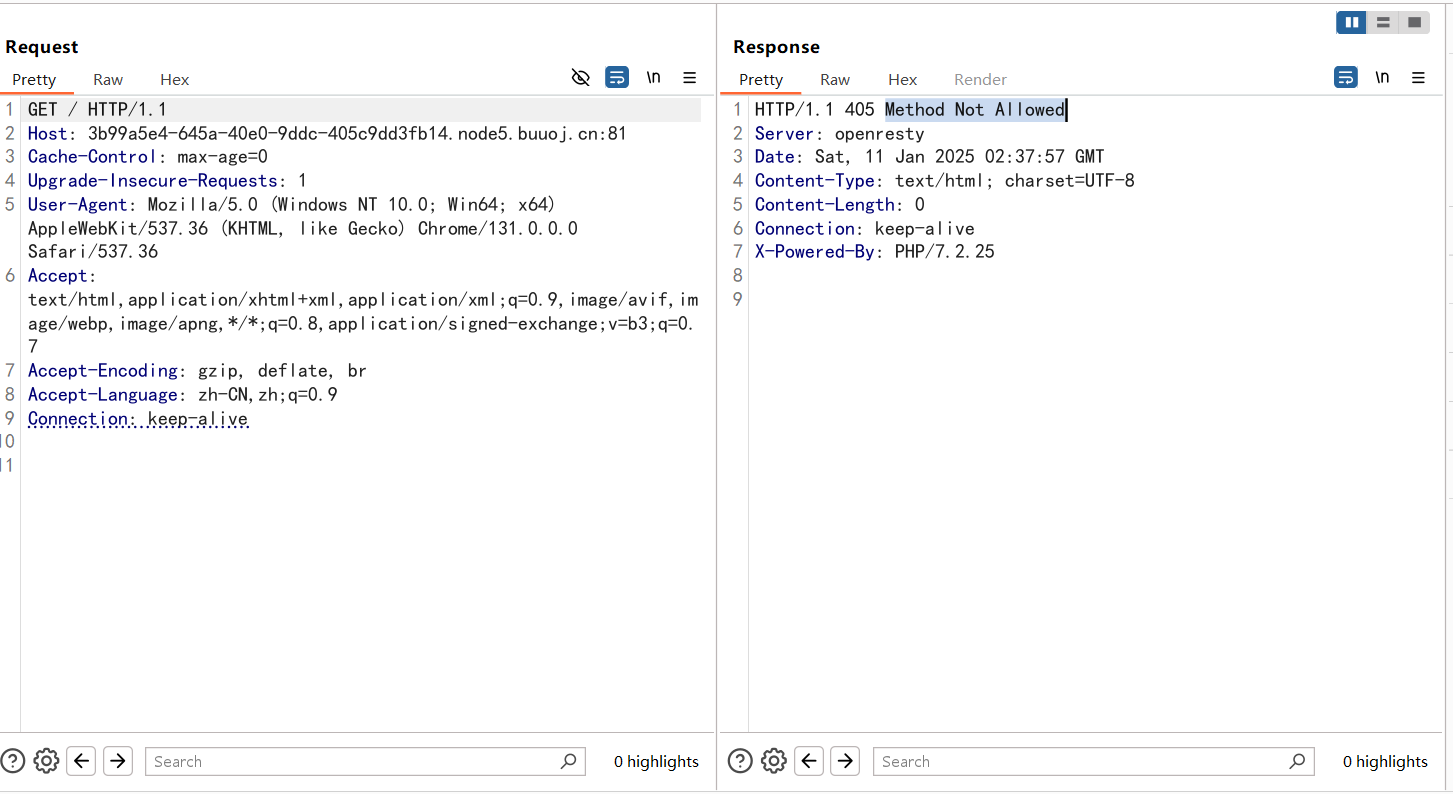
Task: Click the Request help question mark icon
Action: pos(12,761)
